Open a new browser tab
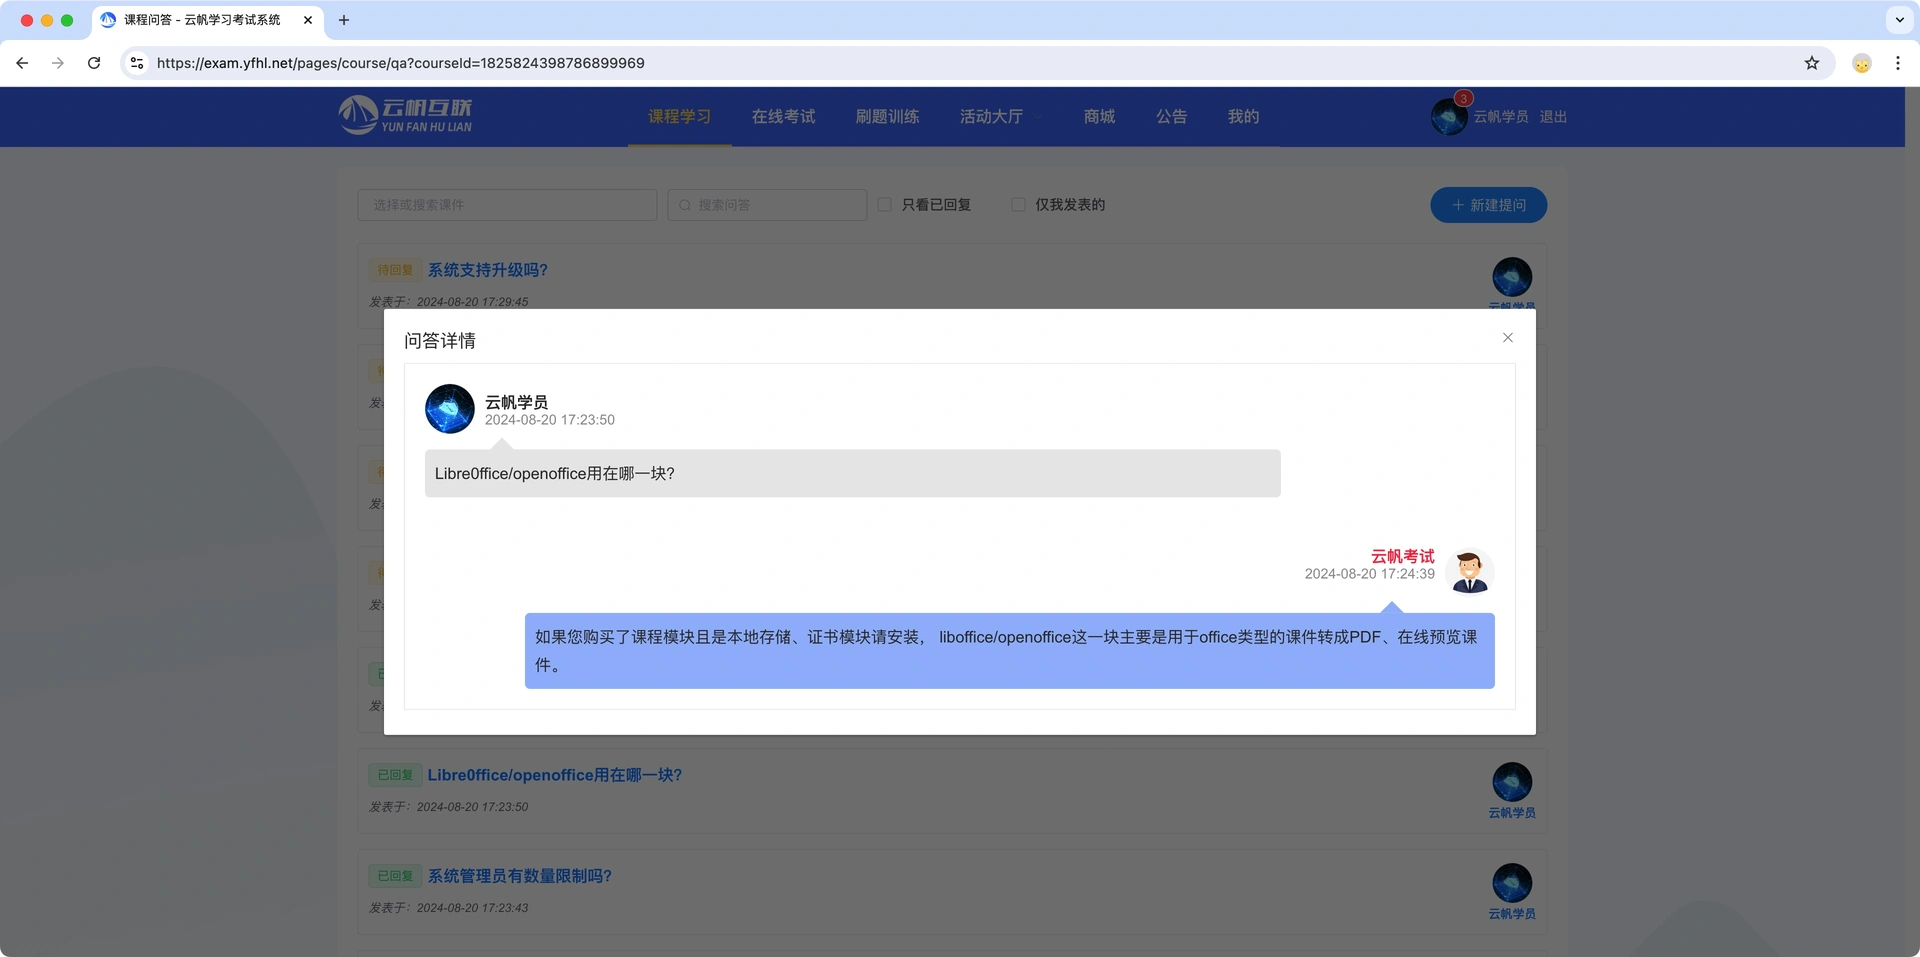Viewport: 1920px width, 957px height. pyautogui.click(x=344, y=20)
